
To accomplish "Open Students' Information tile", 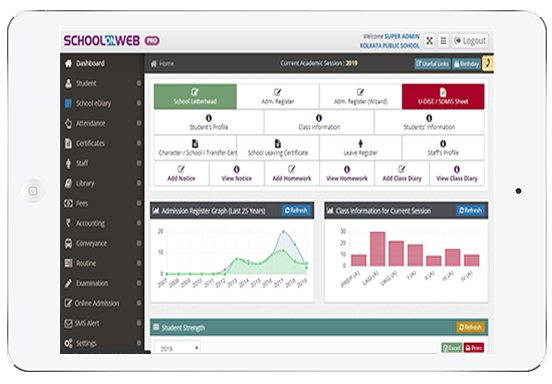I will click(x=429, y=122).
